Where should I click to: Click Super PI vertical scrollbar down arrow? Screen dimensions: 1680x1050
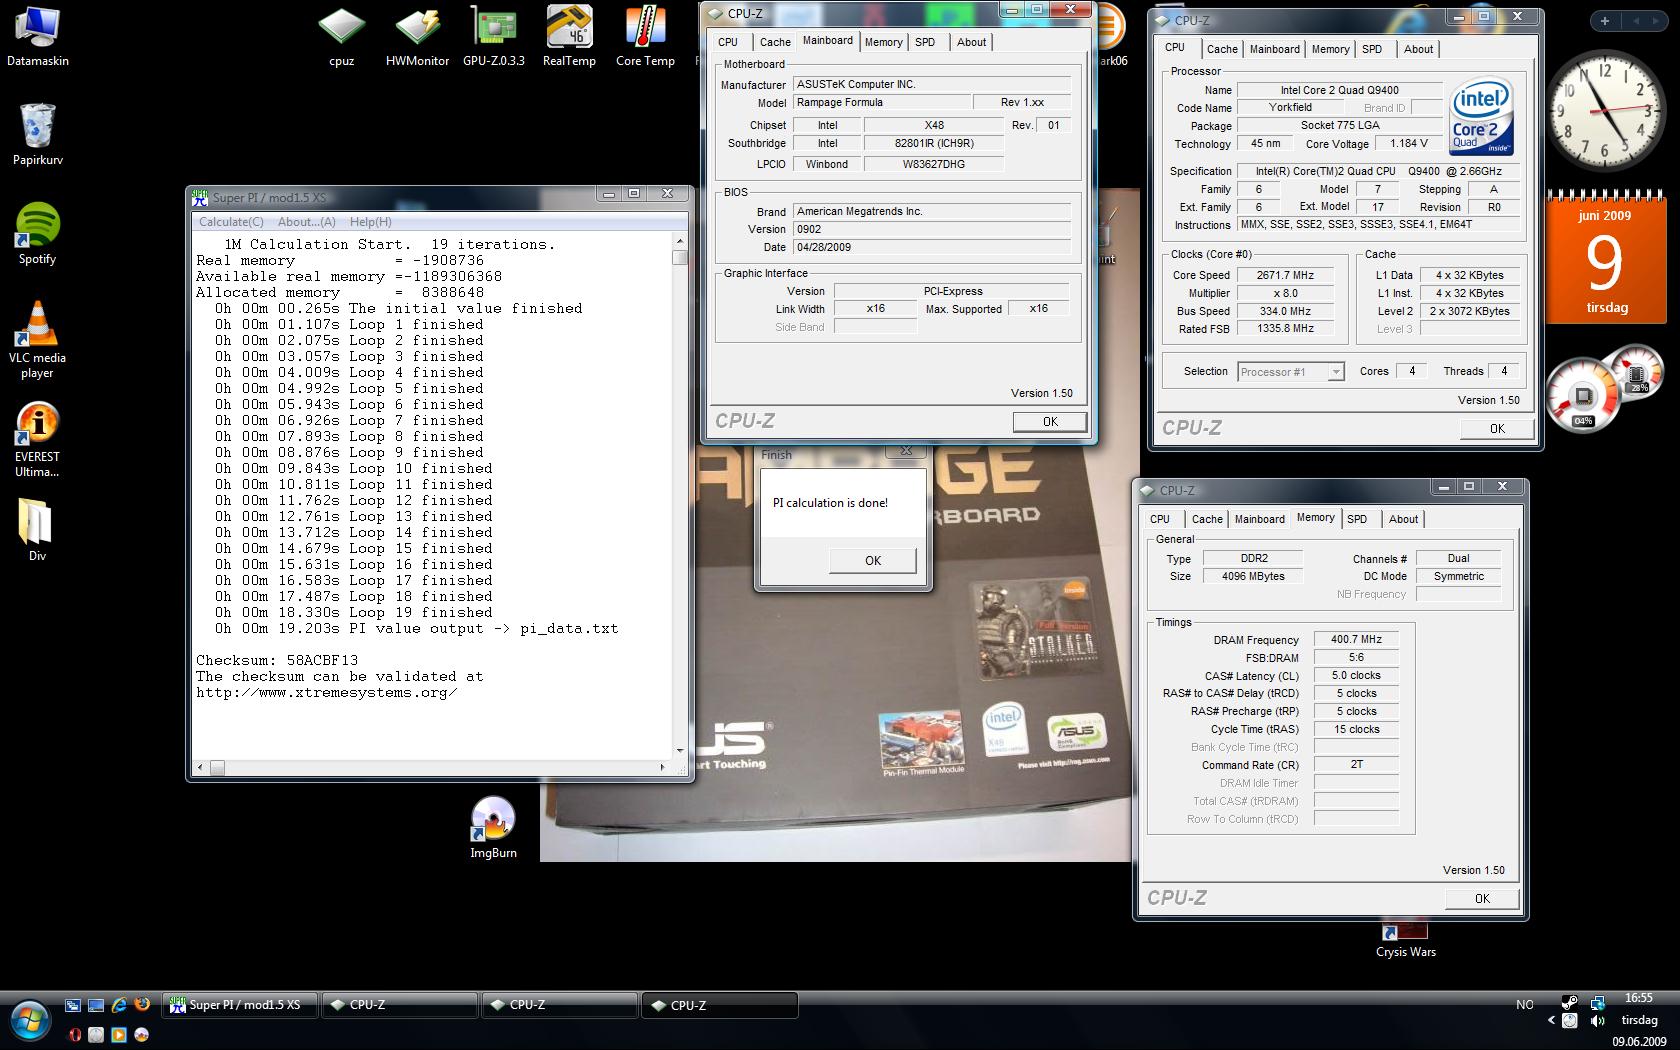tap(680, 750)
